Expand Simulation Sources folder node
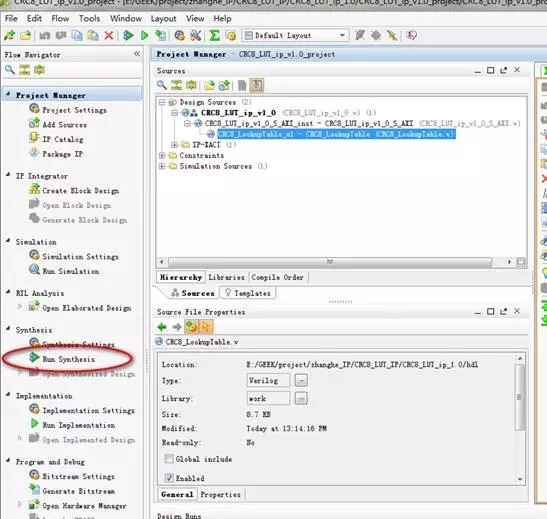The width and height of the screenshot is (547, 519). [x=162, y=166]
